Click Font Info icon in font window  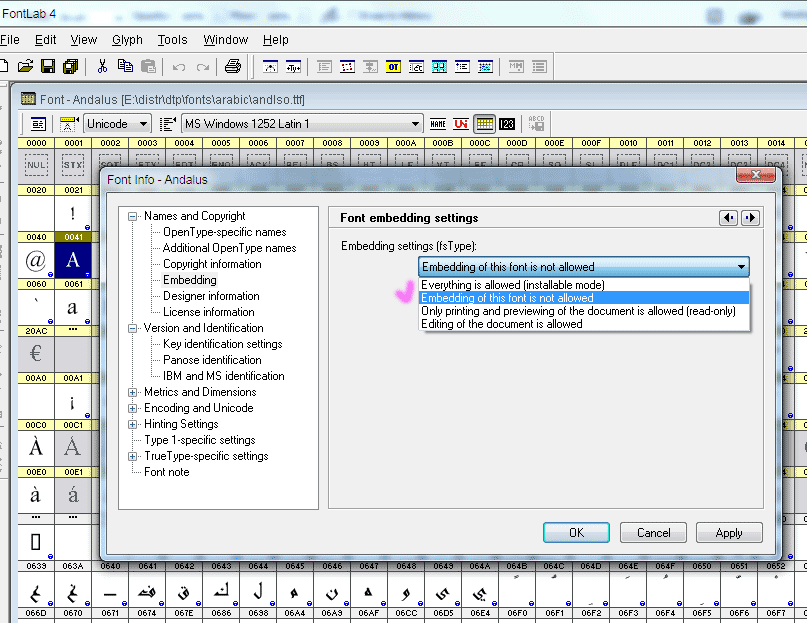click(x=38, y=124)
